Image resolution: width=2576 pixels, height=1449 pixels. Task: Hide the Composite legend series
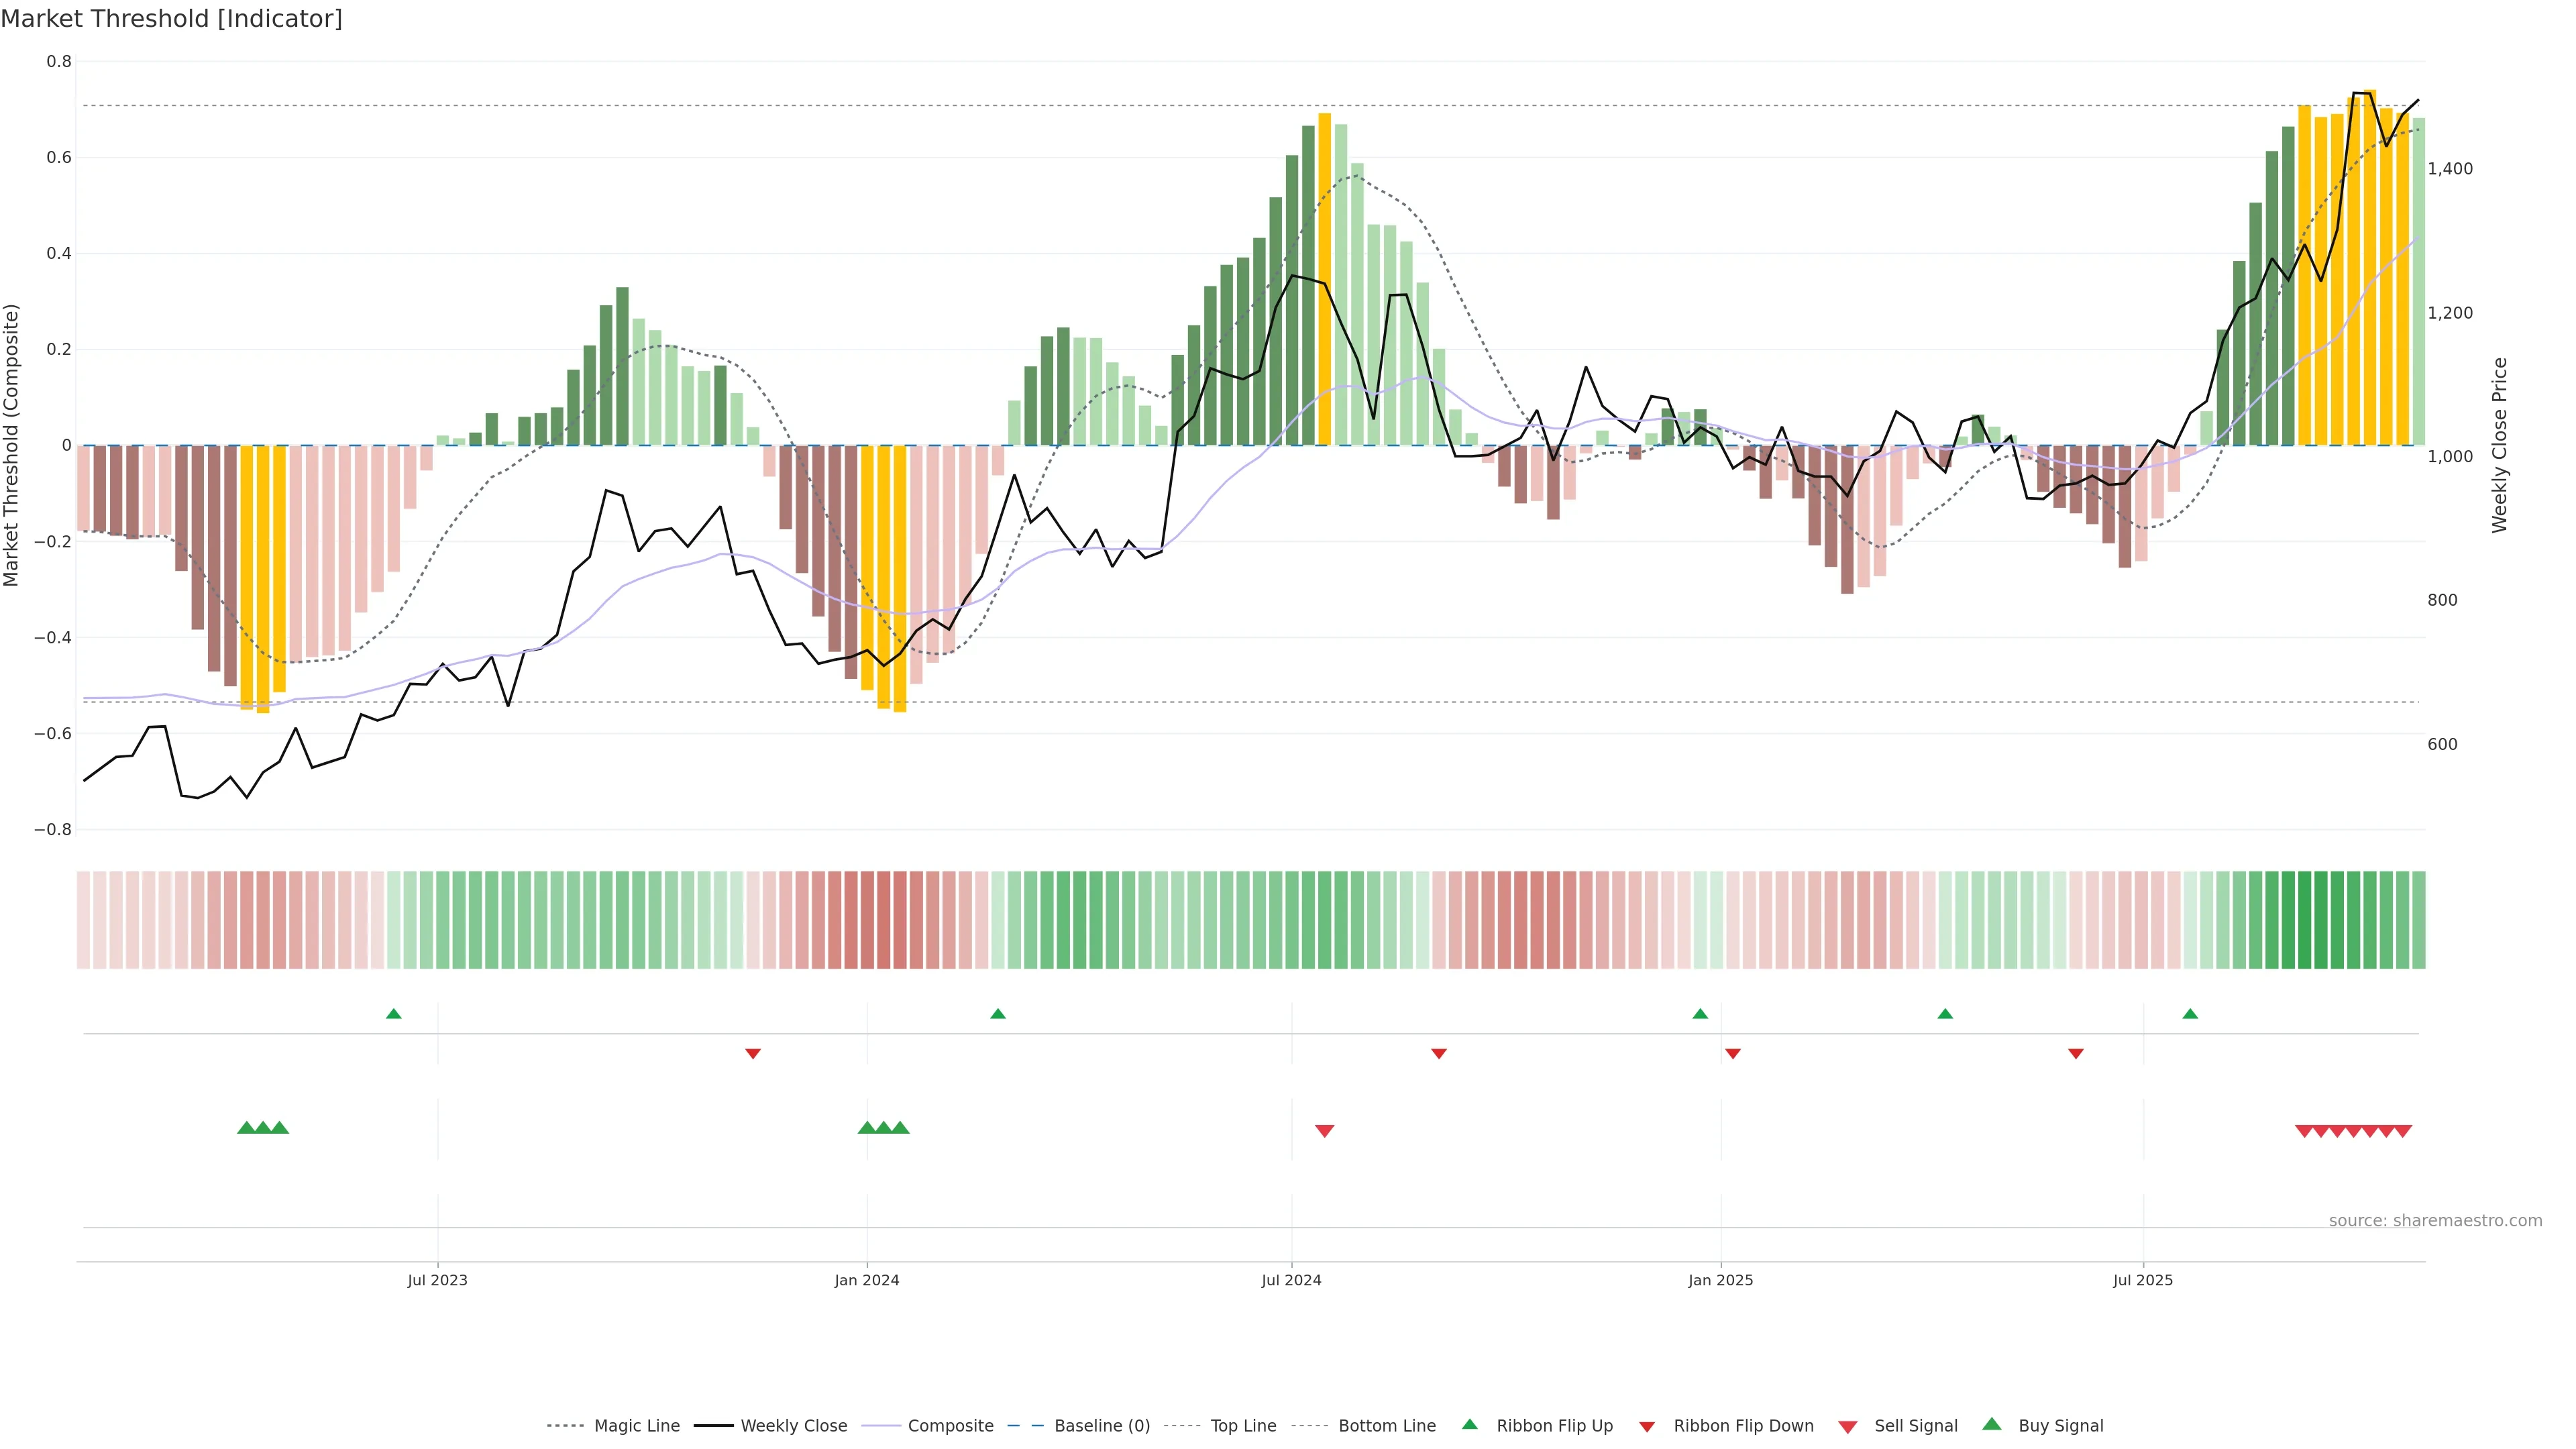point(950,1426)
